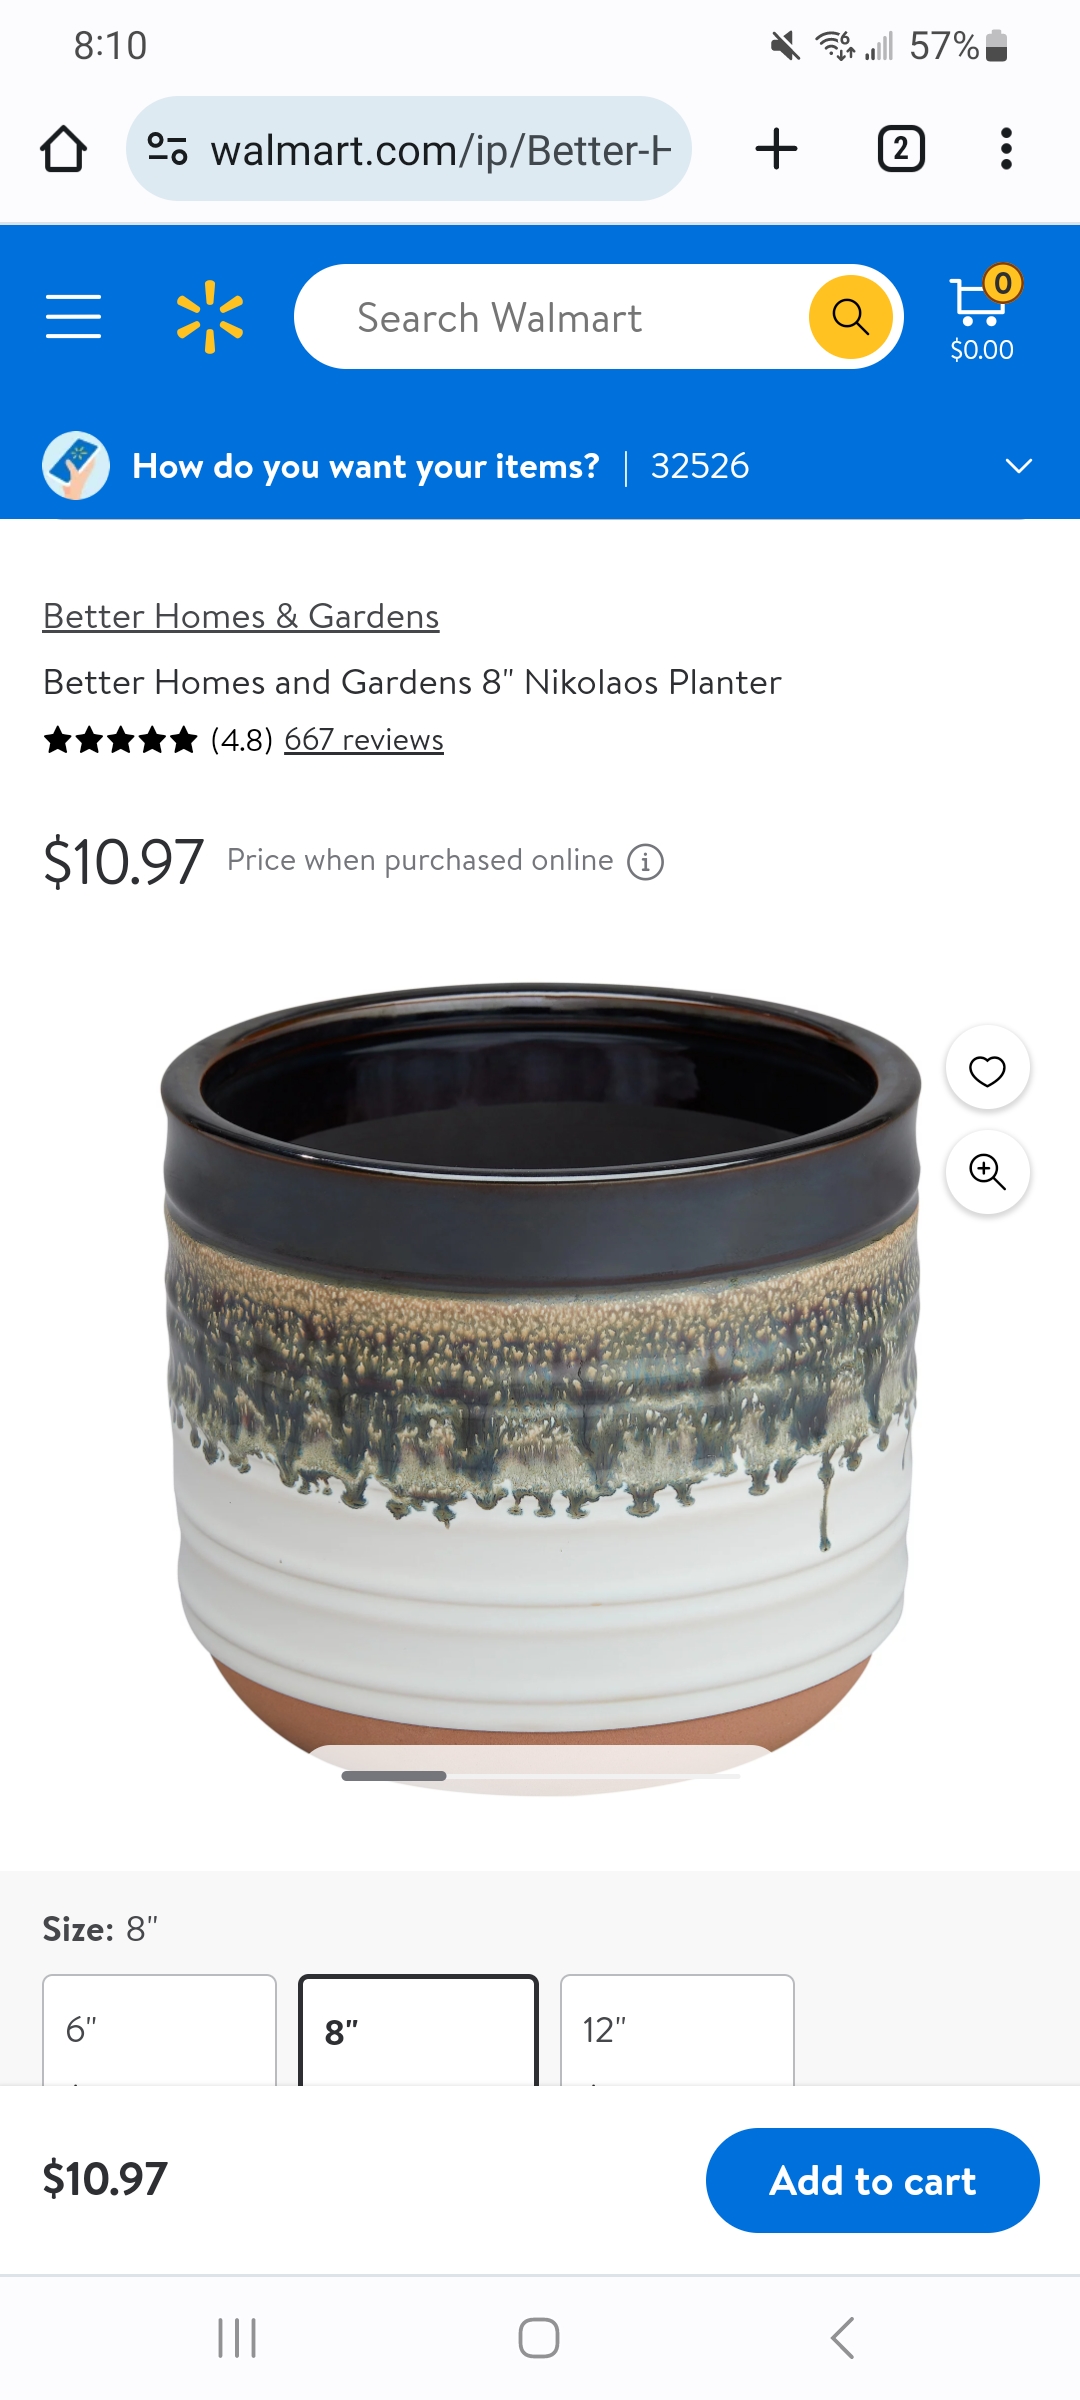Select the 8" size option
The image size is (1080, 2400).
418,2029
